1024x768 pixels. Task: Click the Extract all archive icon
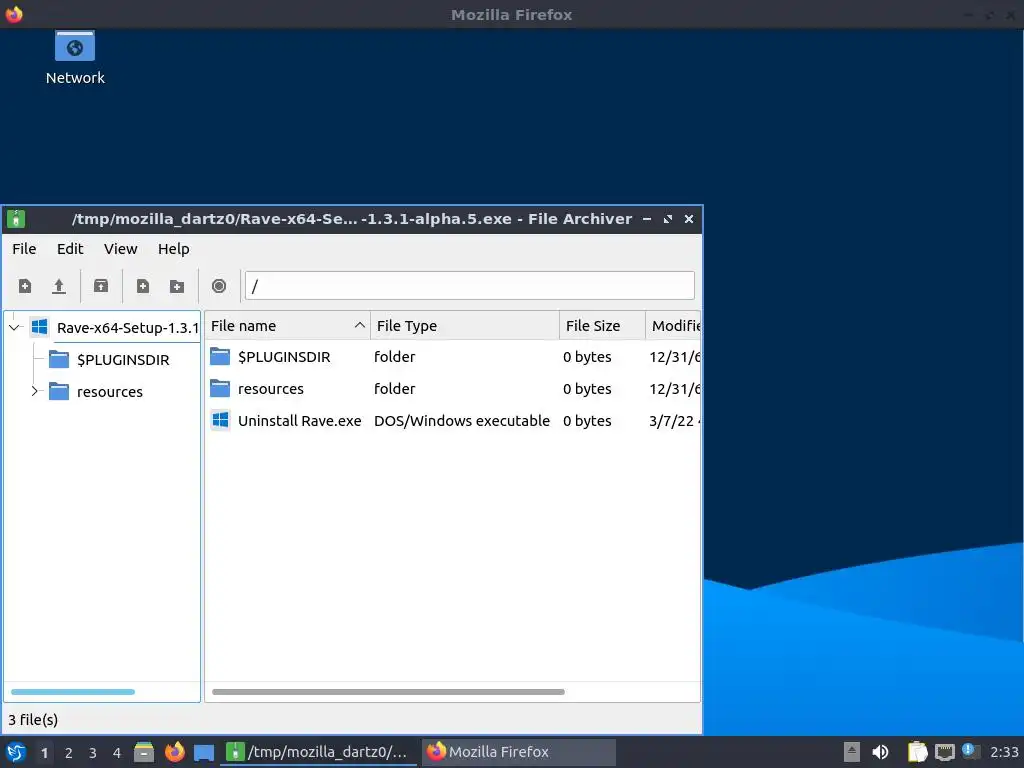point(101,286)
